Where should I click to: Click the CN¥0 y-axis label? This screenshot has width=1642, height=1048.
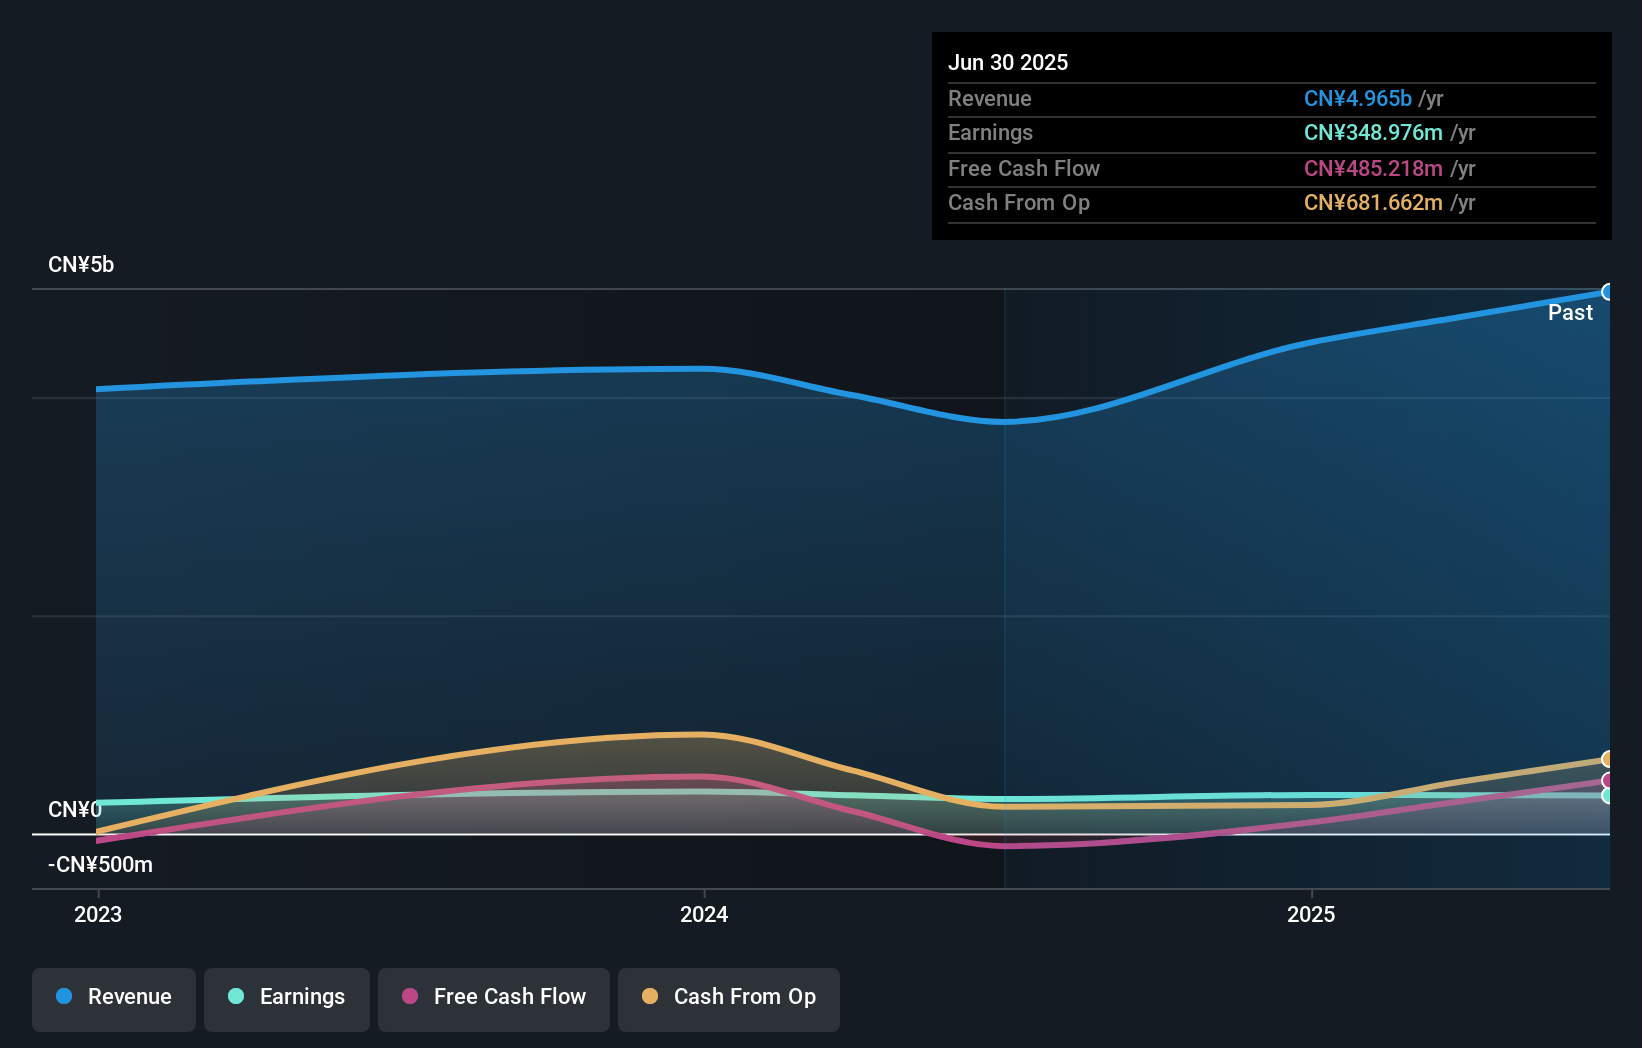tap(75, 809)
